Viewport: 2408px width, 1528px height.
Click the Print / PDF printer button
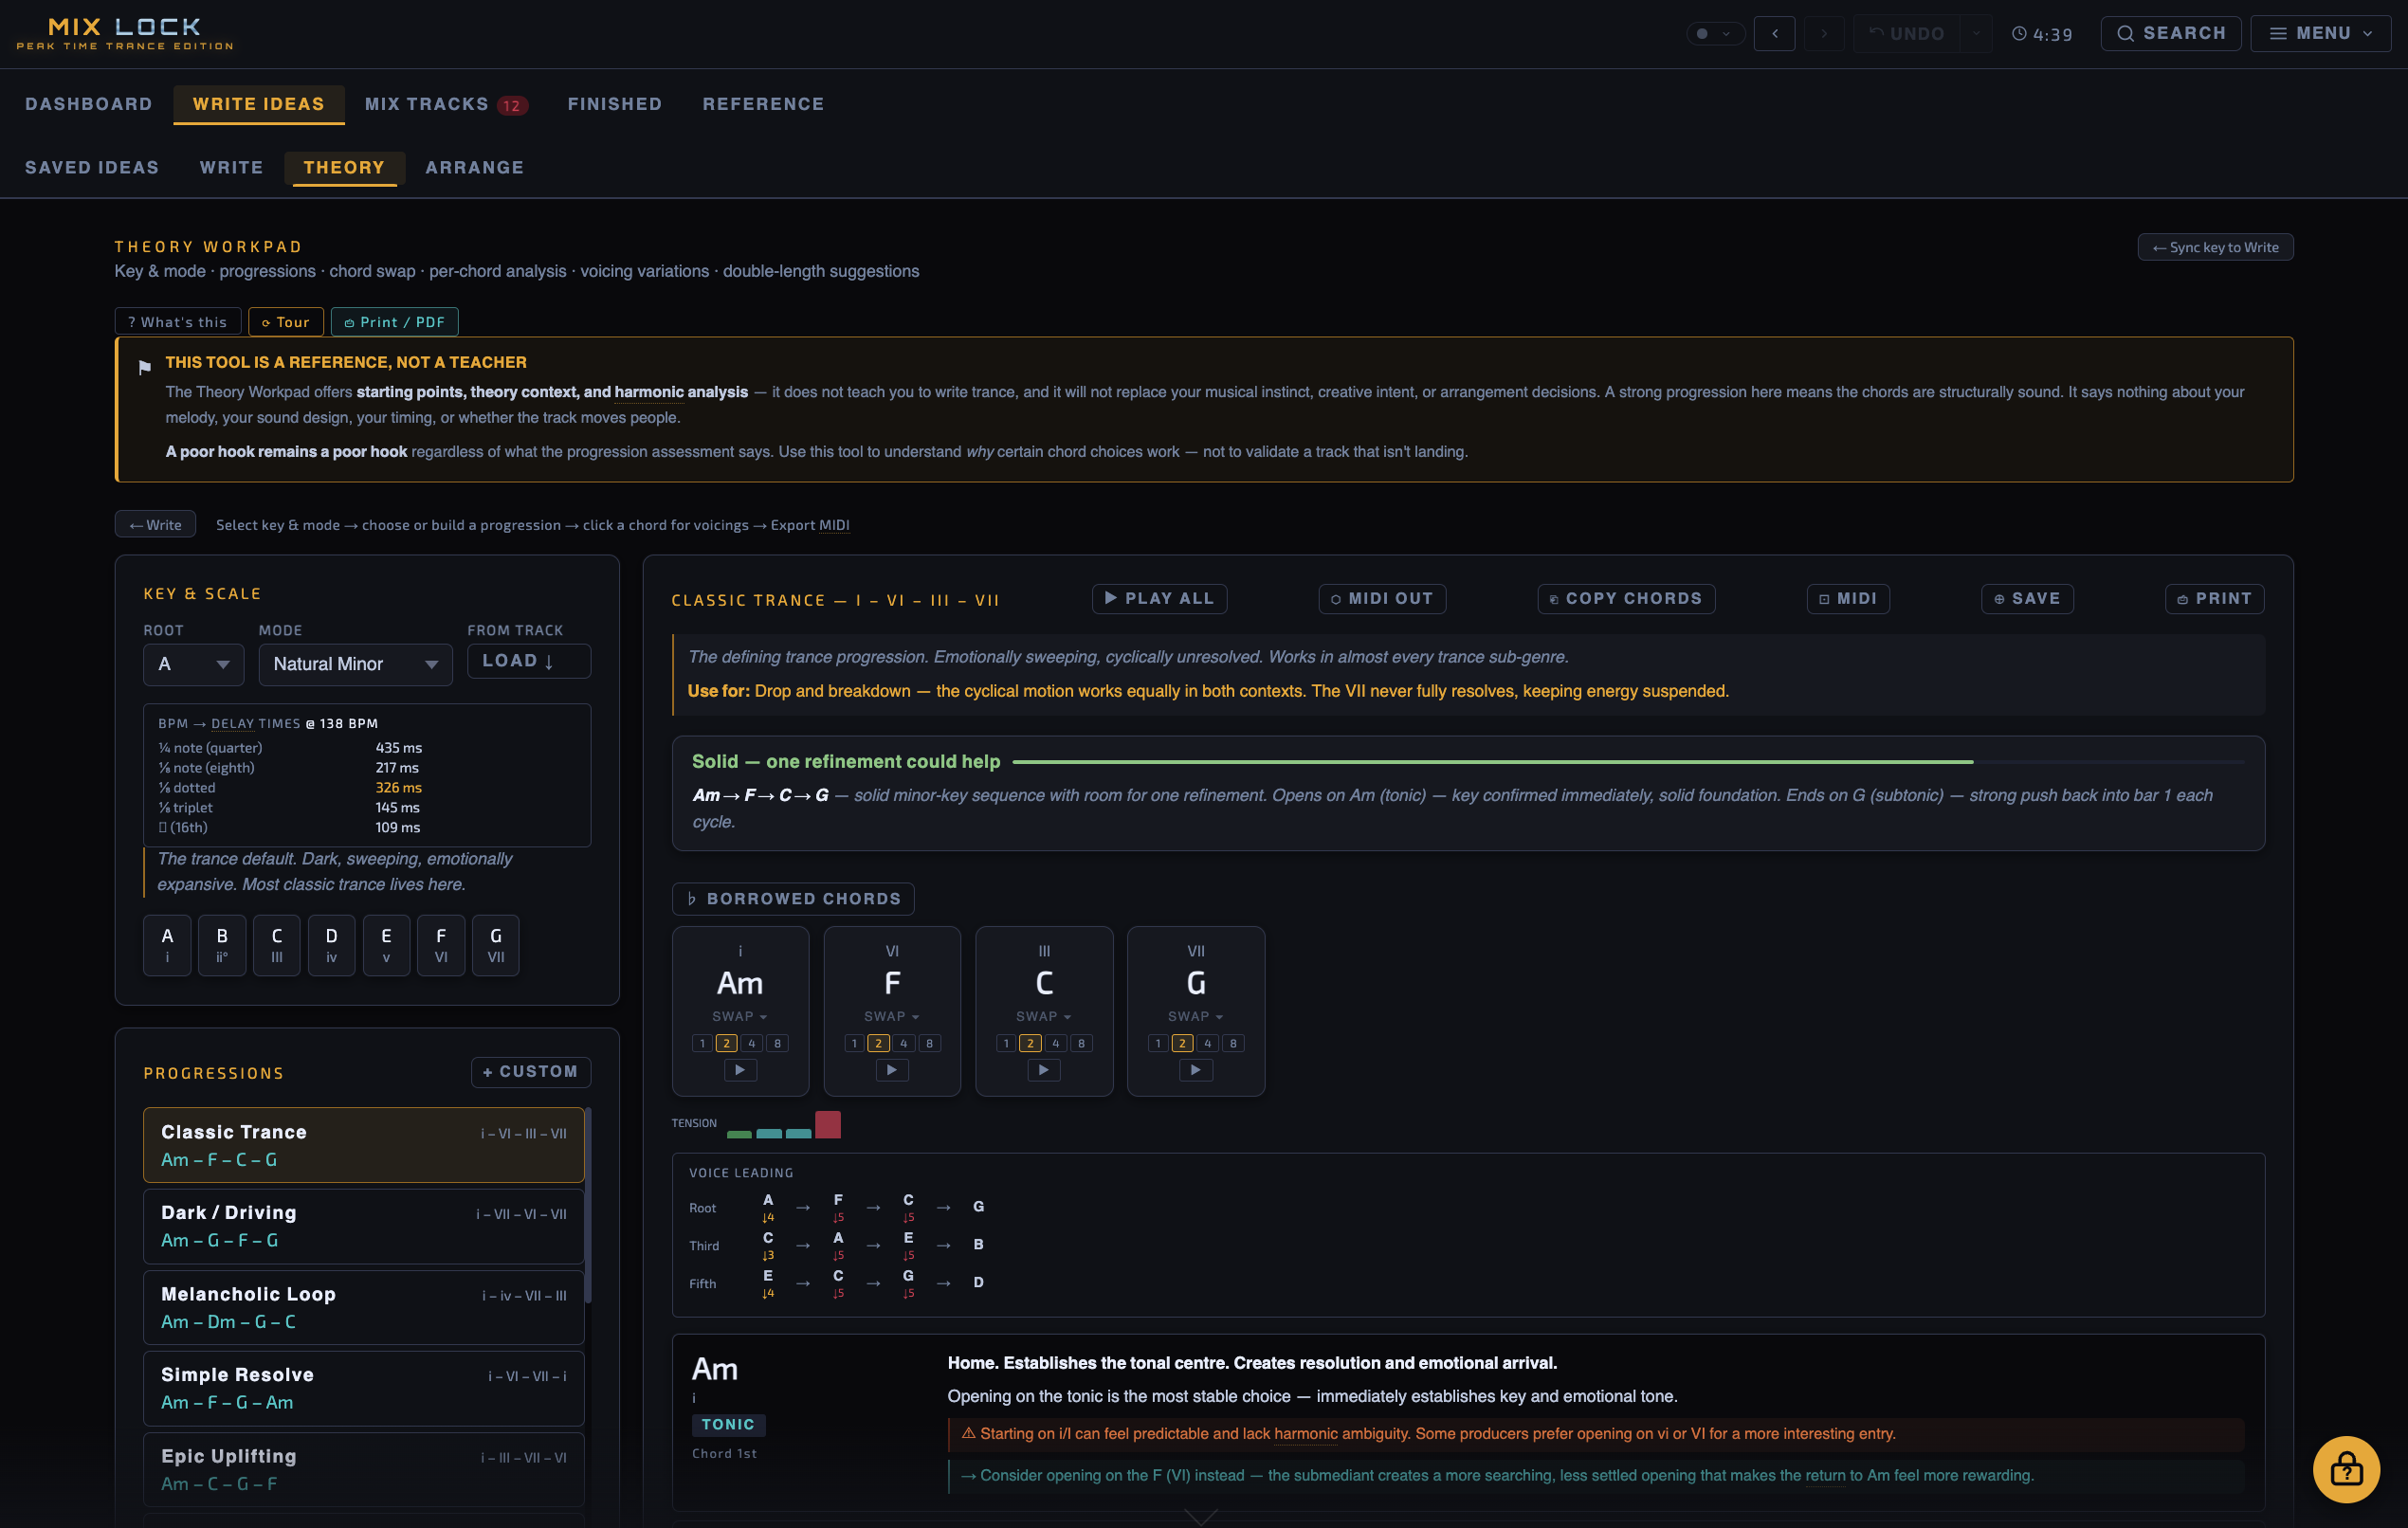tap(394, 322)
